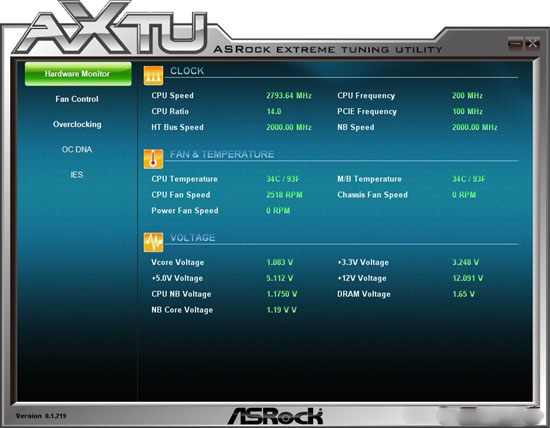Viewport: 550px width, 428px height.
Task: Select the CLOCK section heading
Action: pos(187,71)
